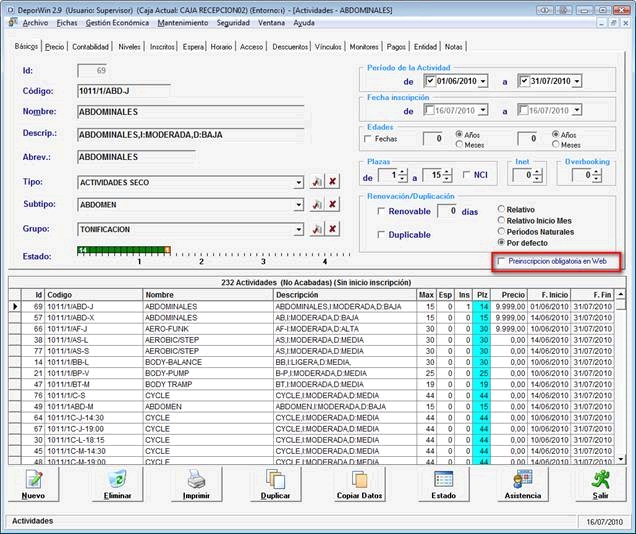Click the green Estado progress bar
Viewport: 636px width, 534px height.
(x=124, y=251)
